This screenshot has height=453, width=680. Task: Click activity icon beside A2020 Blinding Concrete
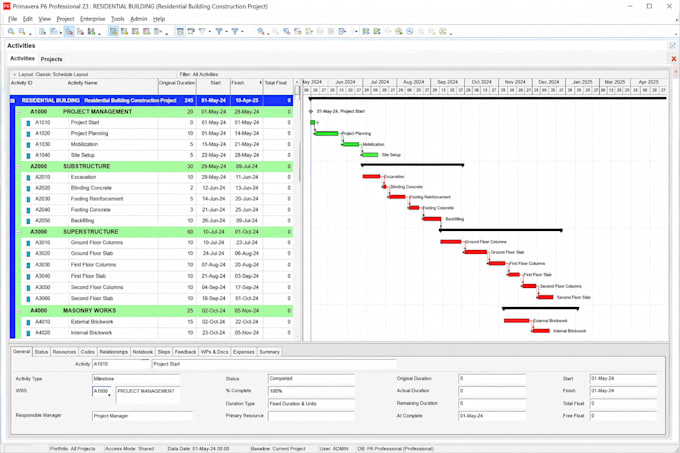(28, 189)
